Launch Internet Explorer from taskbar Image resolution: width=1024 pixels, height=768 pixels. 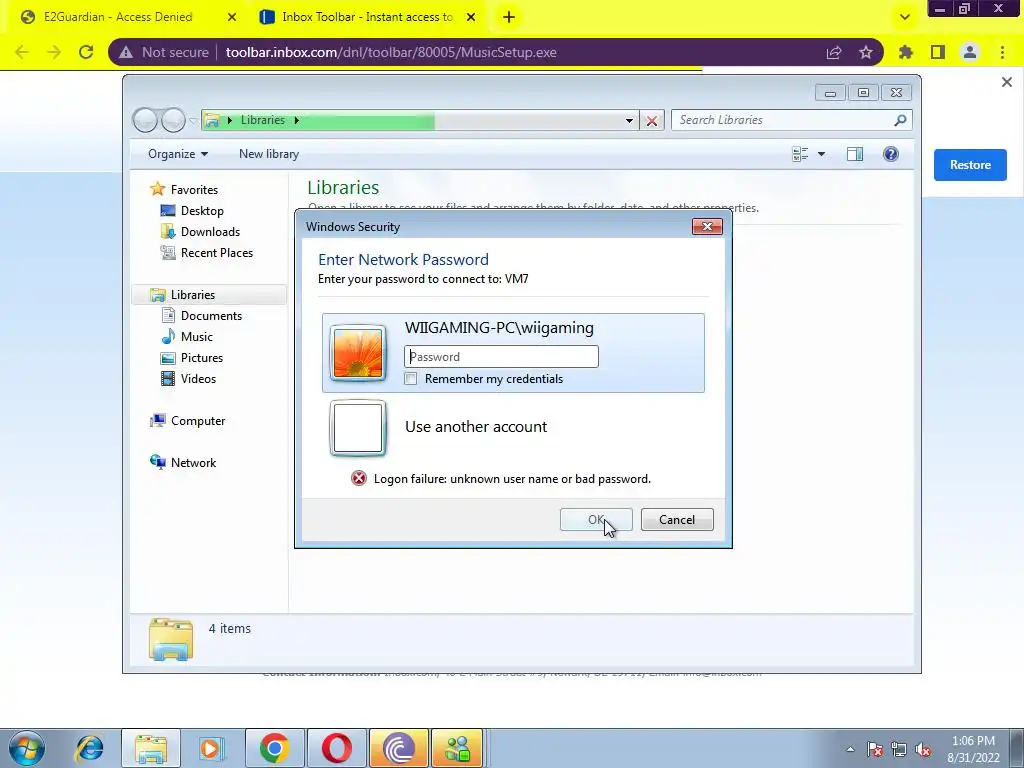(x=89, y=748)
